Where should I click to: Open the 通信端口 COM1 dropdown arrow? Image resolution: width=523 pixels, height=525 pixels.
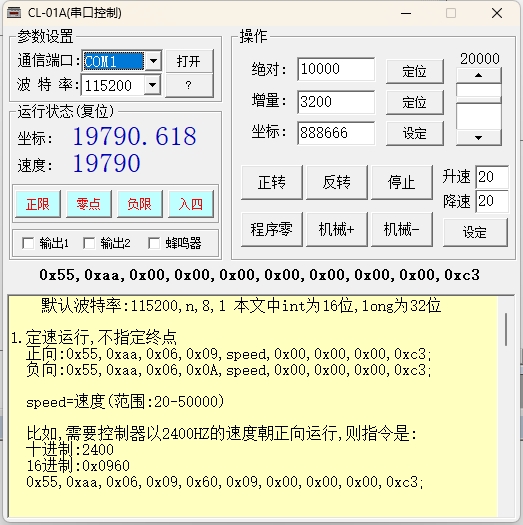(x=153, y=61)
